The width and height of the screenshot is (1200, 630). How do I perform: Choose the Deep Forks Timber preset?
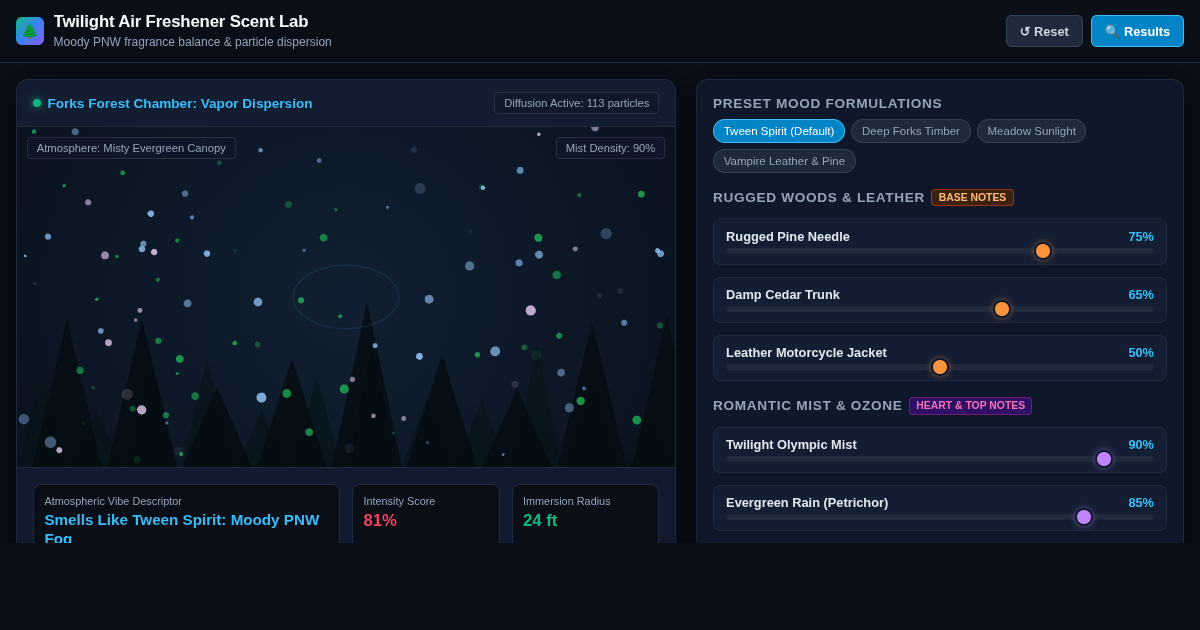(911, 131)
